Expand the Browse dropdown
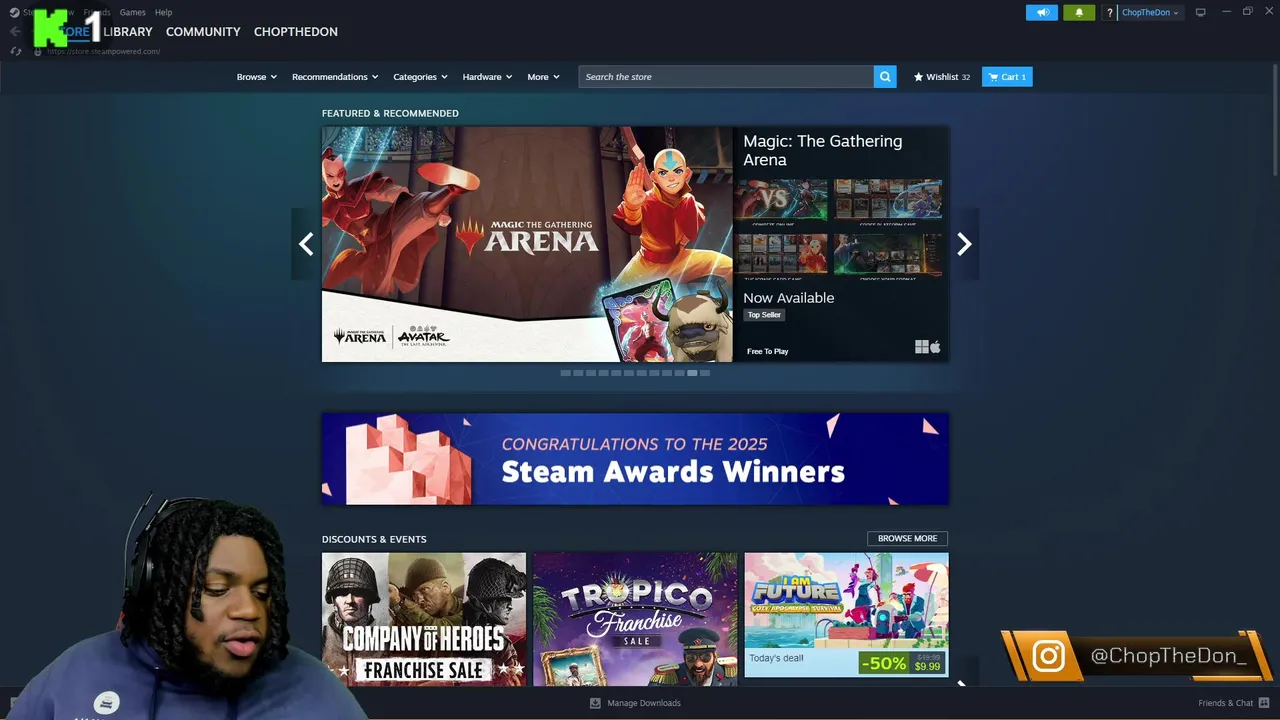 257,77
